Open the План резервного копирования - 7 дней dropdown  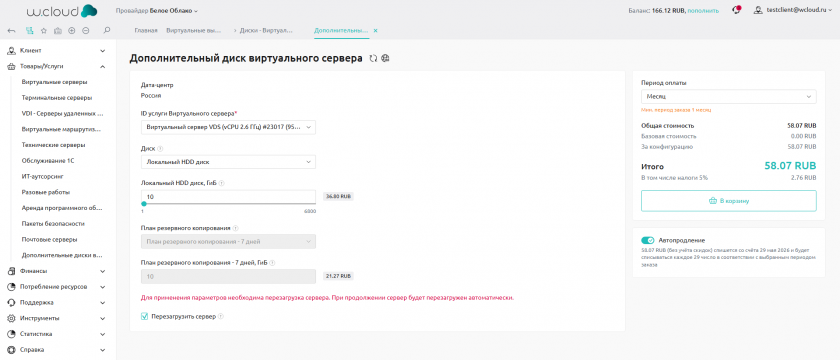[228, 242]
